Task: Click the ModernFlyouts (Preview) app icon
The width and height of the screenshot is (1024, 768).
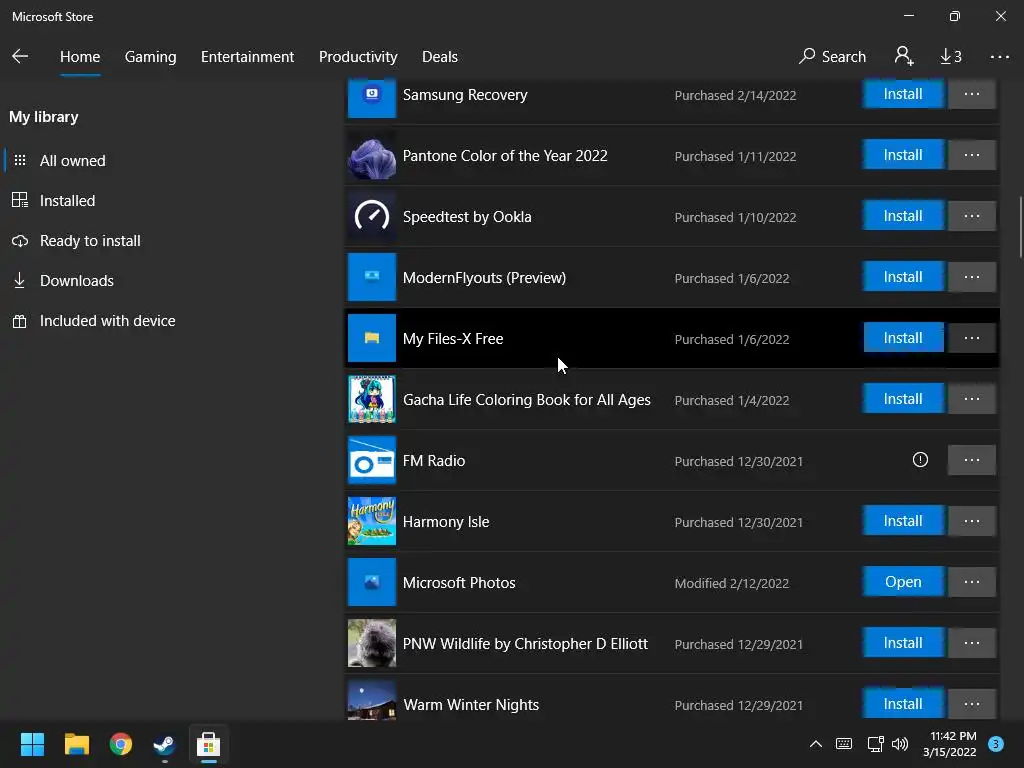Action: [x=372, y=277]
